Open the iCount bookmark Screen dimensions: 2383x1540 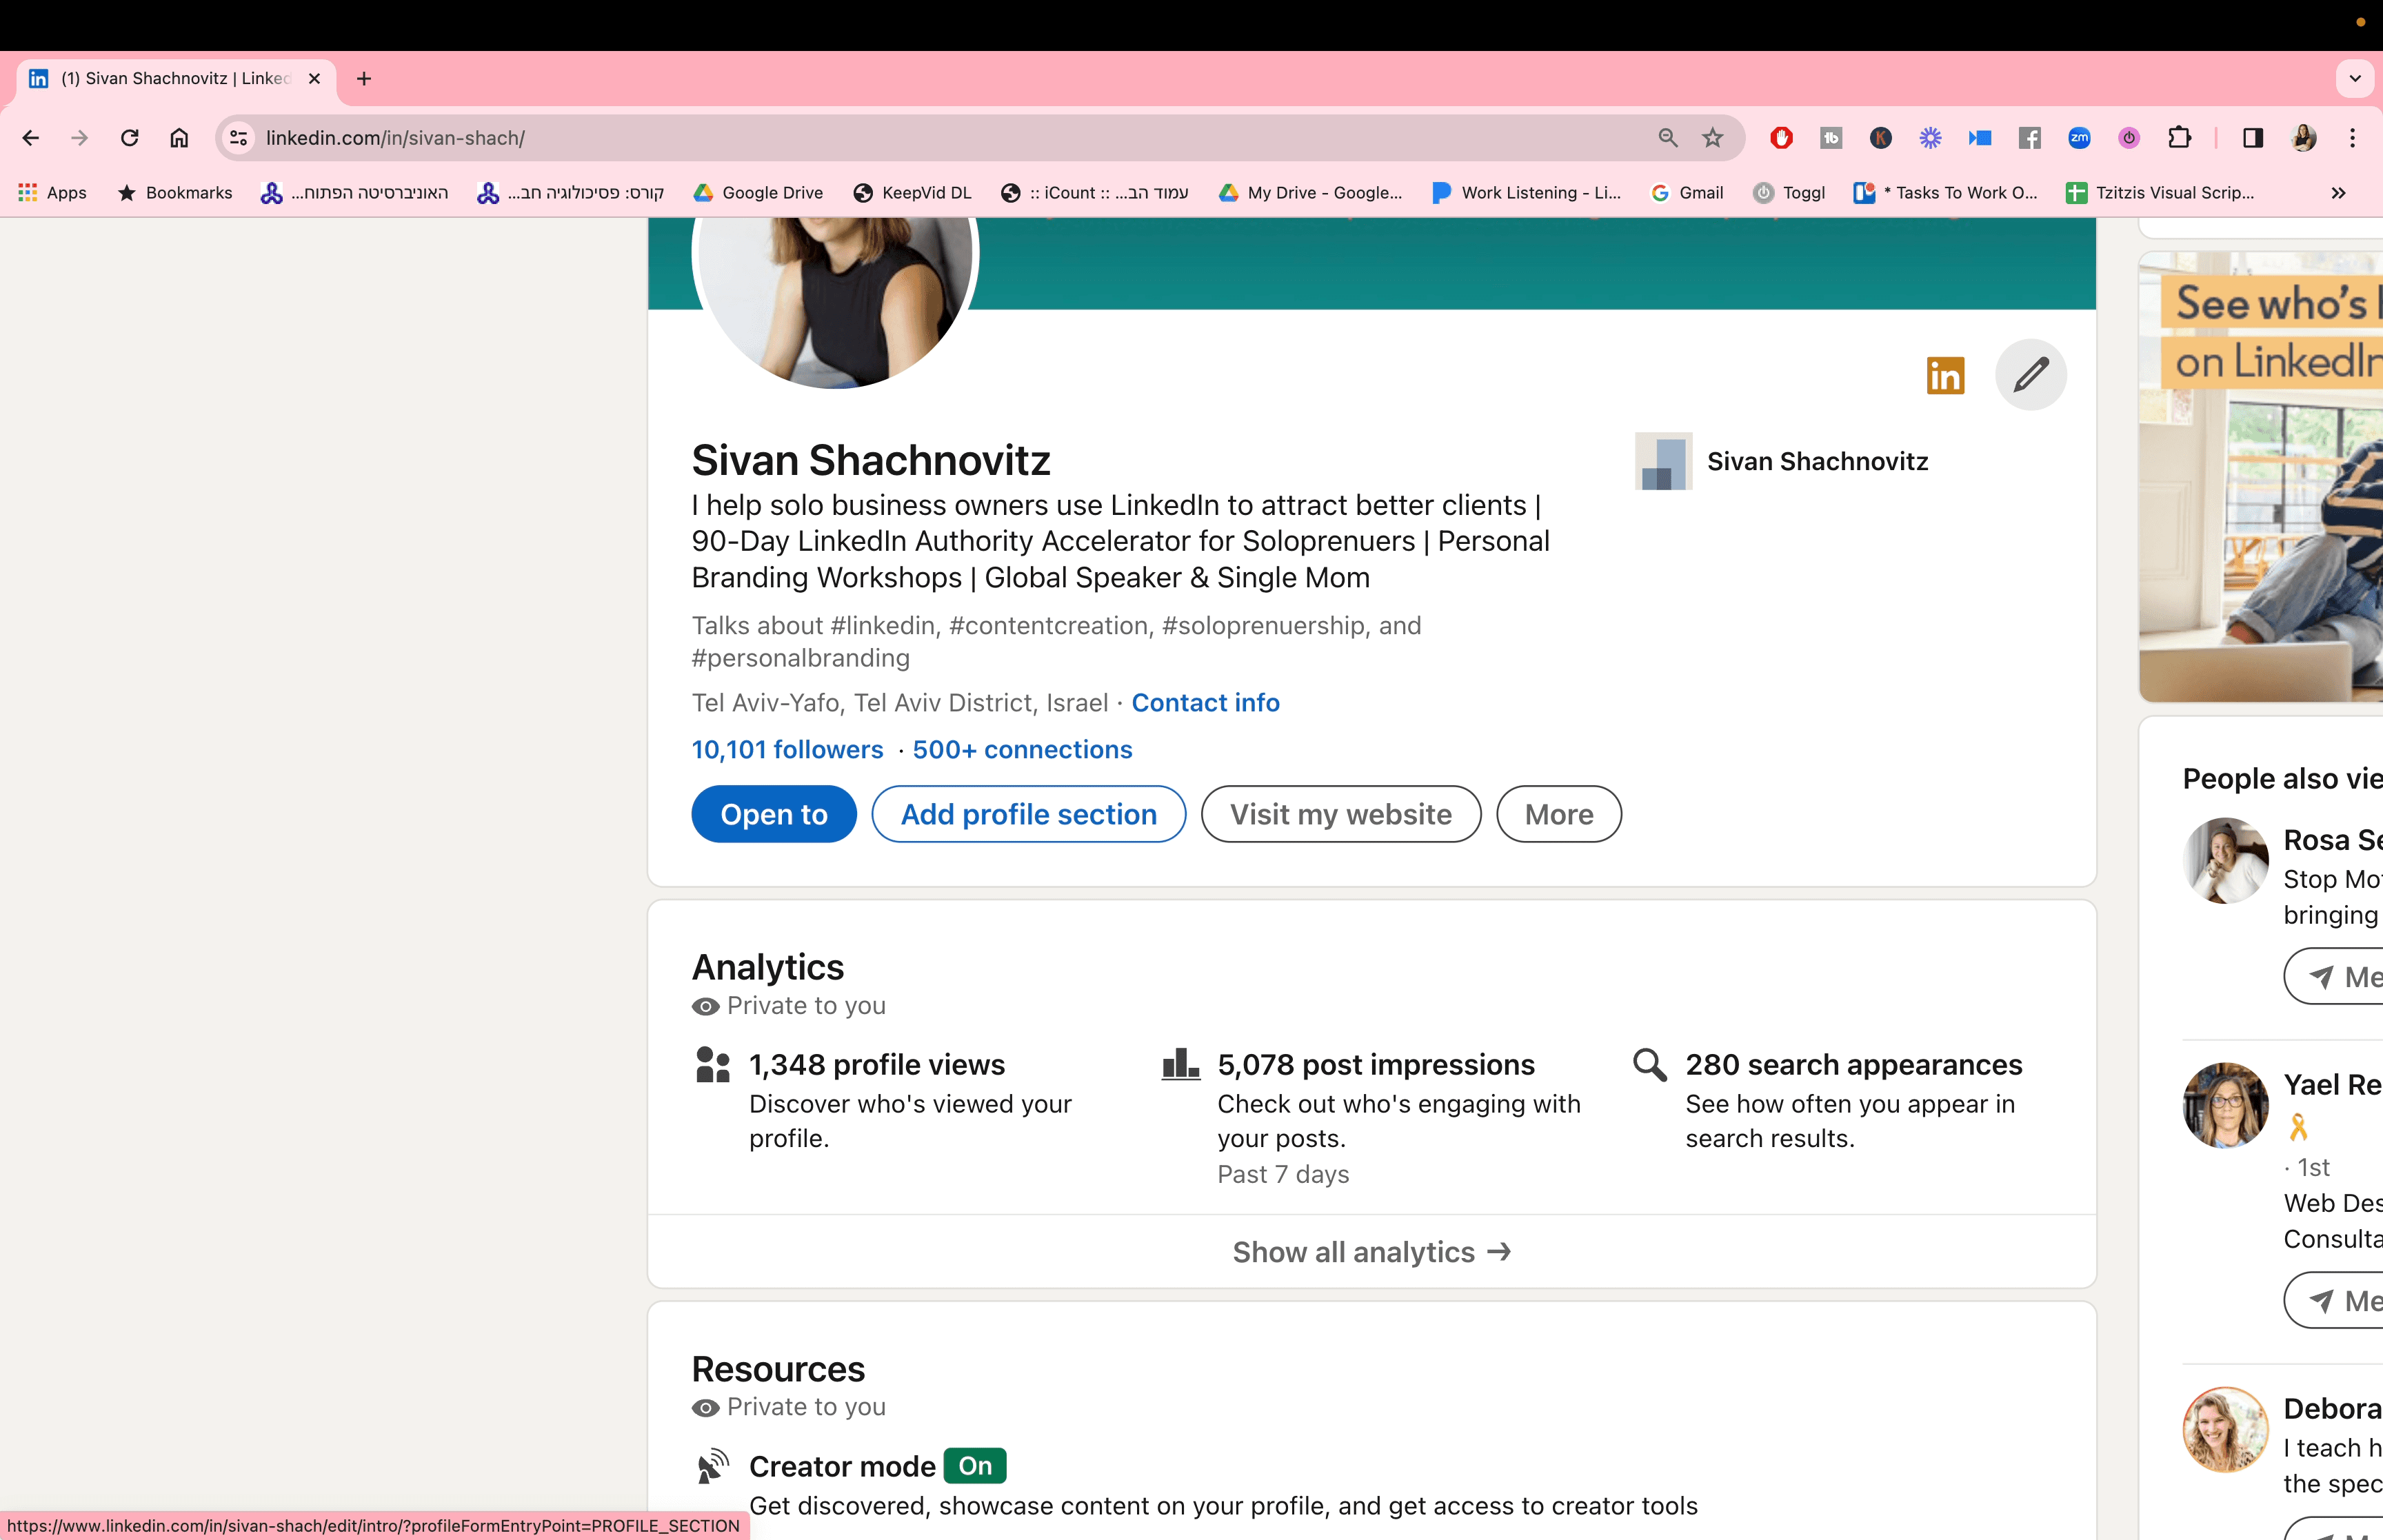(1095, 193)
